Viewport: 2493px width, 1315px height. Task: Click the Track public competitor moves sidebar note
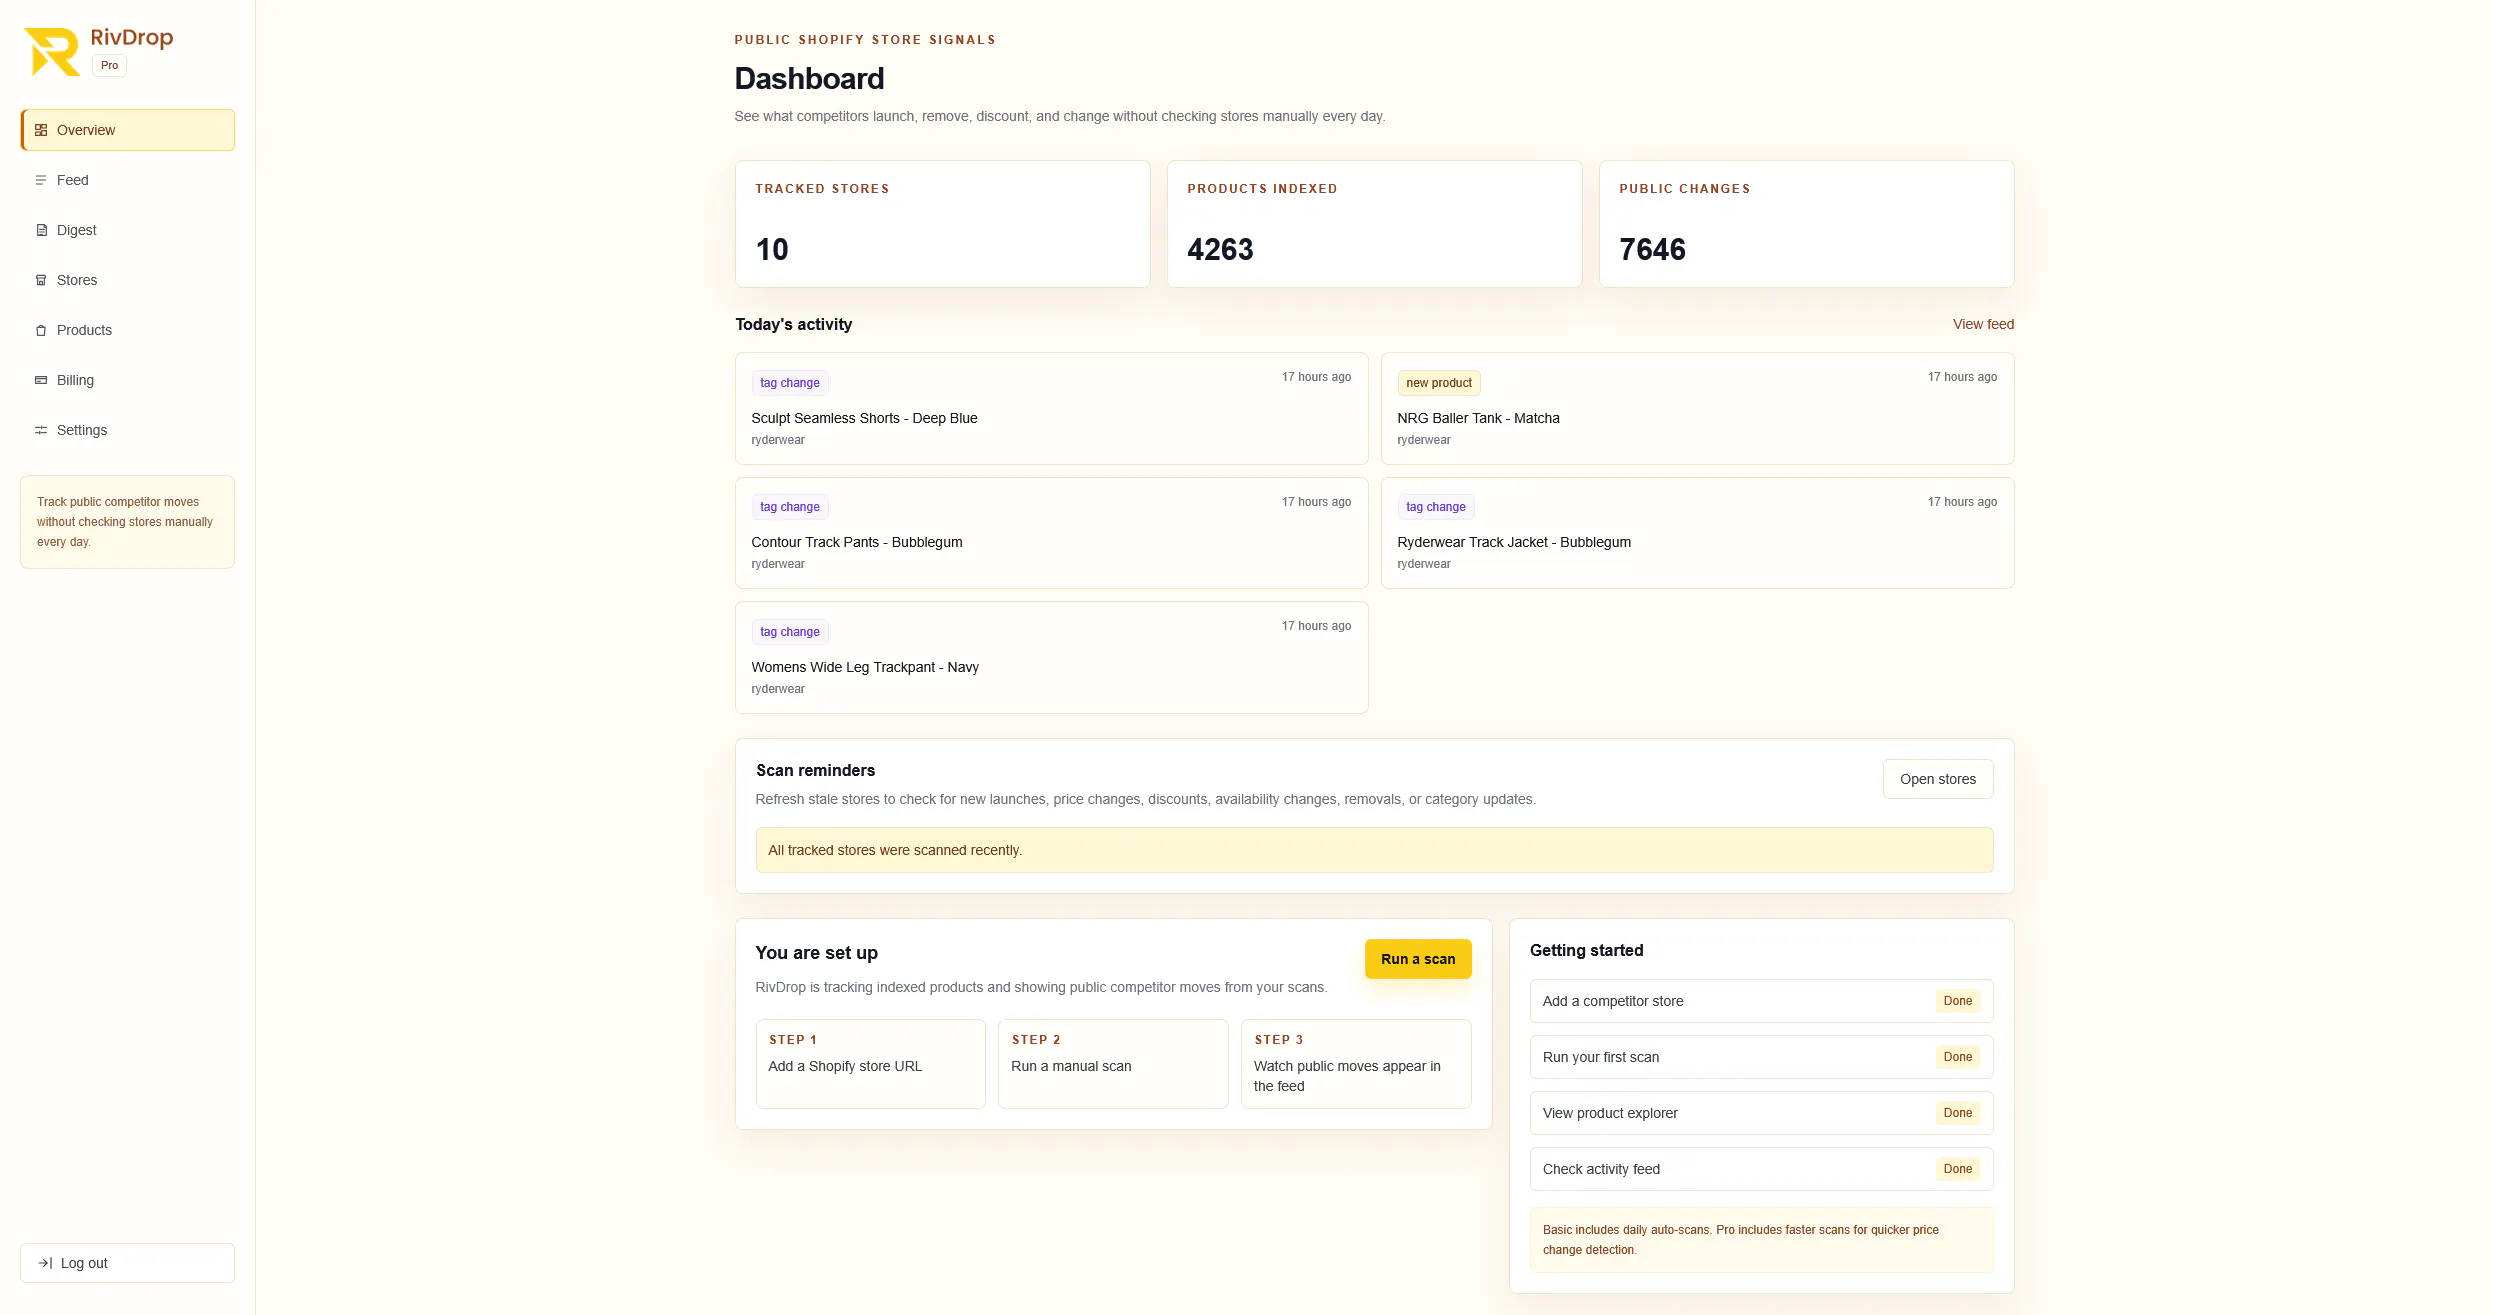128,522
